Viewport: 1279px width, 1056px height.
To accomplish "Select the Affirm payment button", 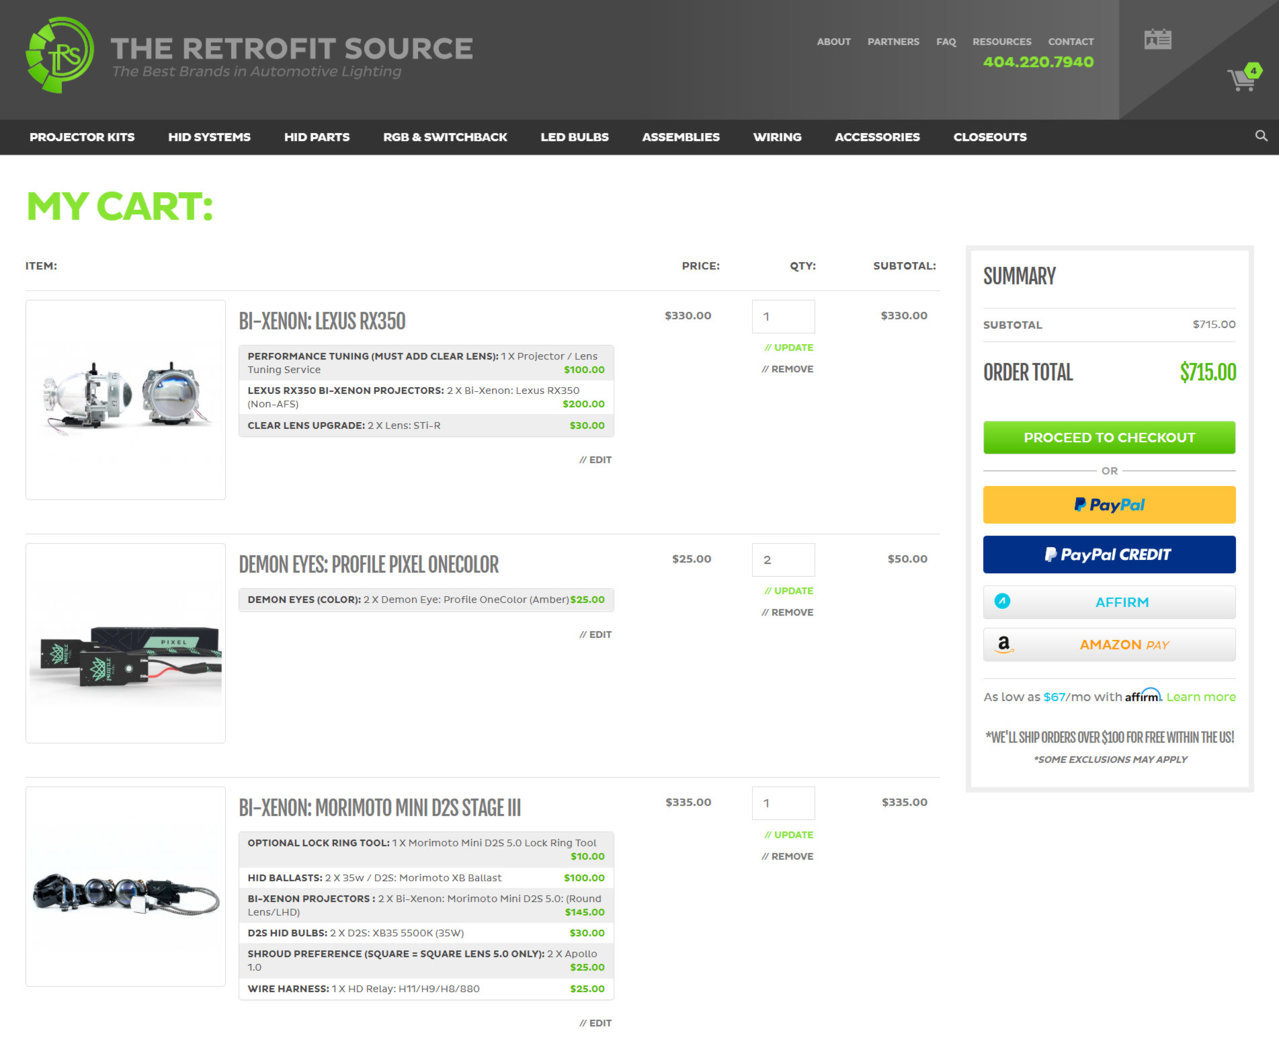I will [1109, 602].
